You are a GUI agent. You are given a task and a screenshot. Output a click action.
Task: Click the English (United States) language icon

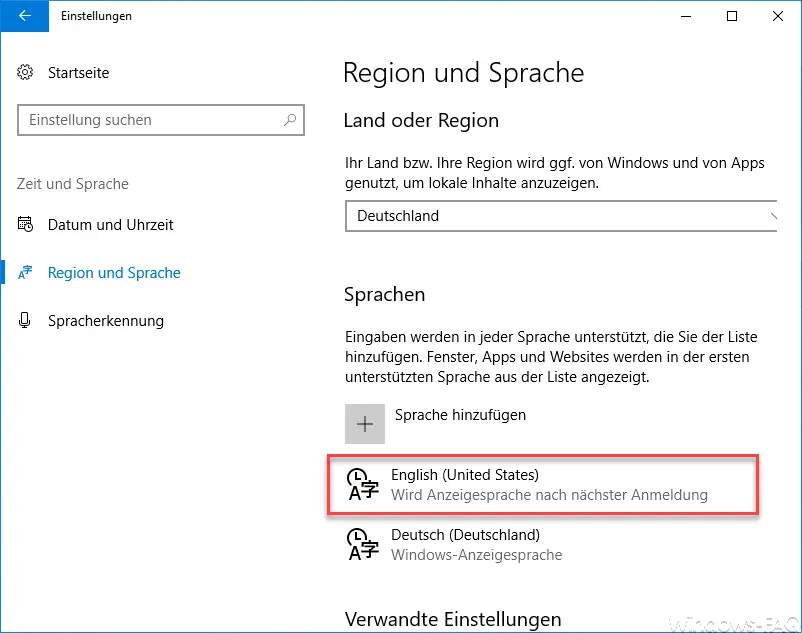[x=363, y=484]
